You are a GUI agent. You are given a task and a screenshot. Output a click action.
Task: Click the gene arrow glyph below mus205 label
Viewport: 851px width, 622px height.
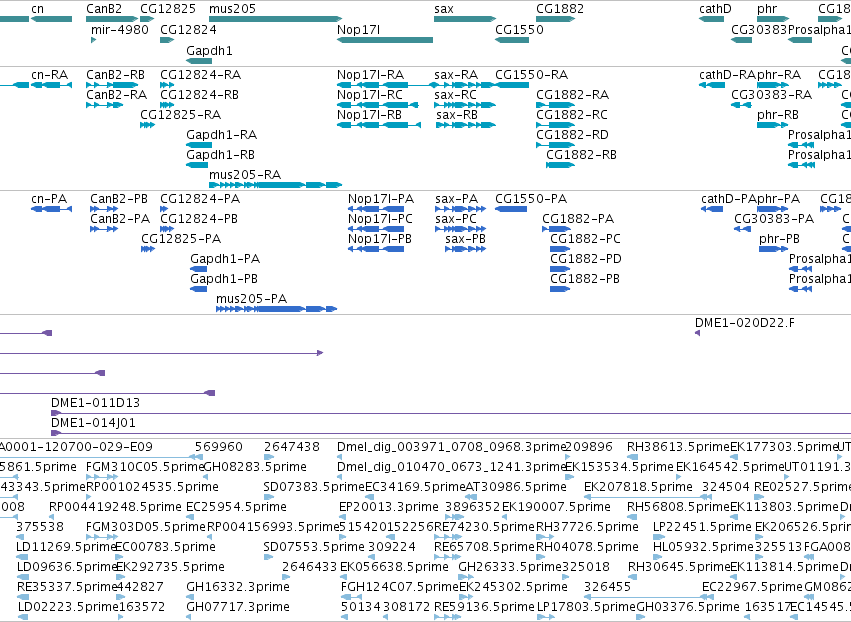275,19
